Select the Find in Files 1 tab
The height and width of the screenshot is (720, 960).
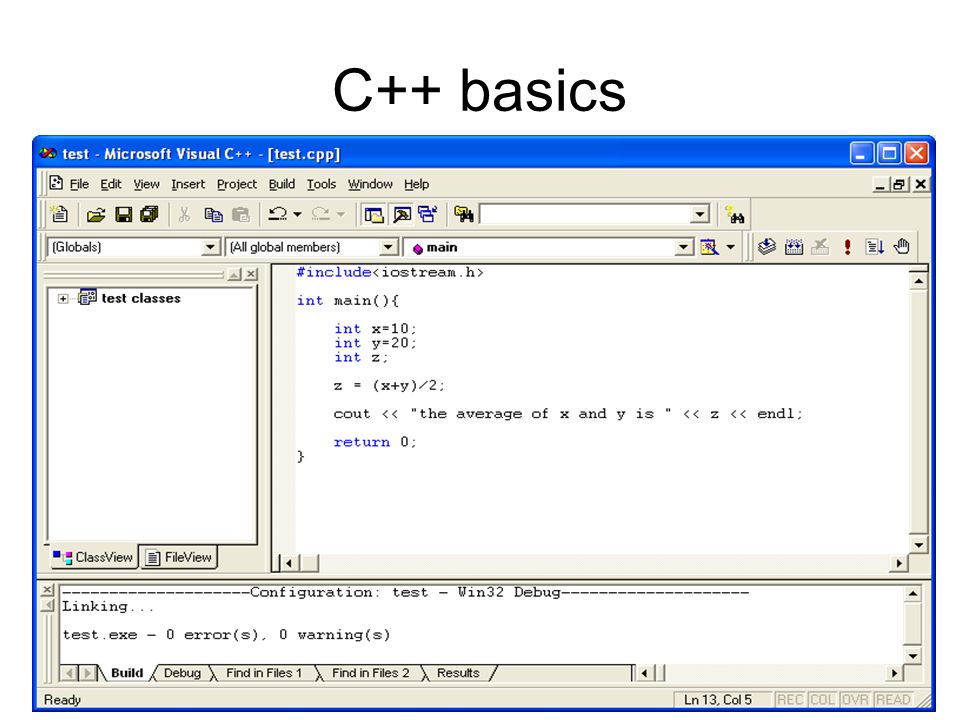point(264,673)
